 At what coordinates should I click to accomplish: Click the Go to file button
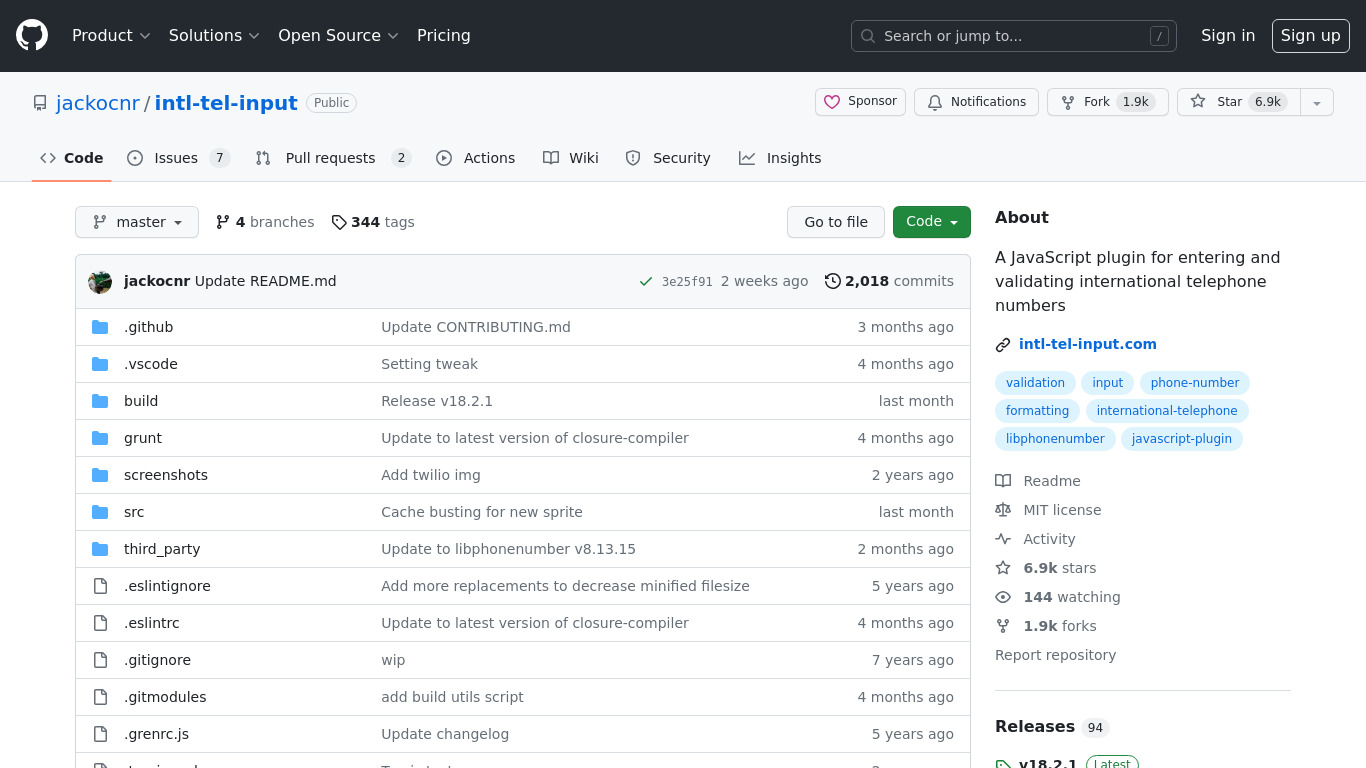point(836,222)
